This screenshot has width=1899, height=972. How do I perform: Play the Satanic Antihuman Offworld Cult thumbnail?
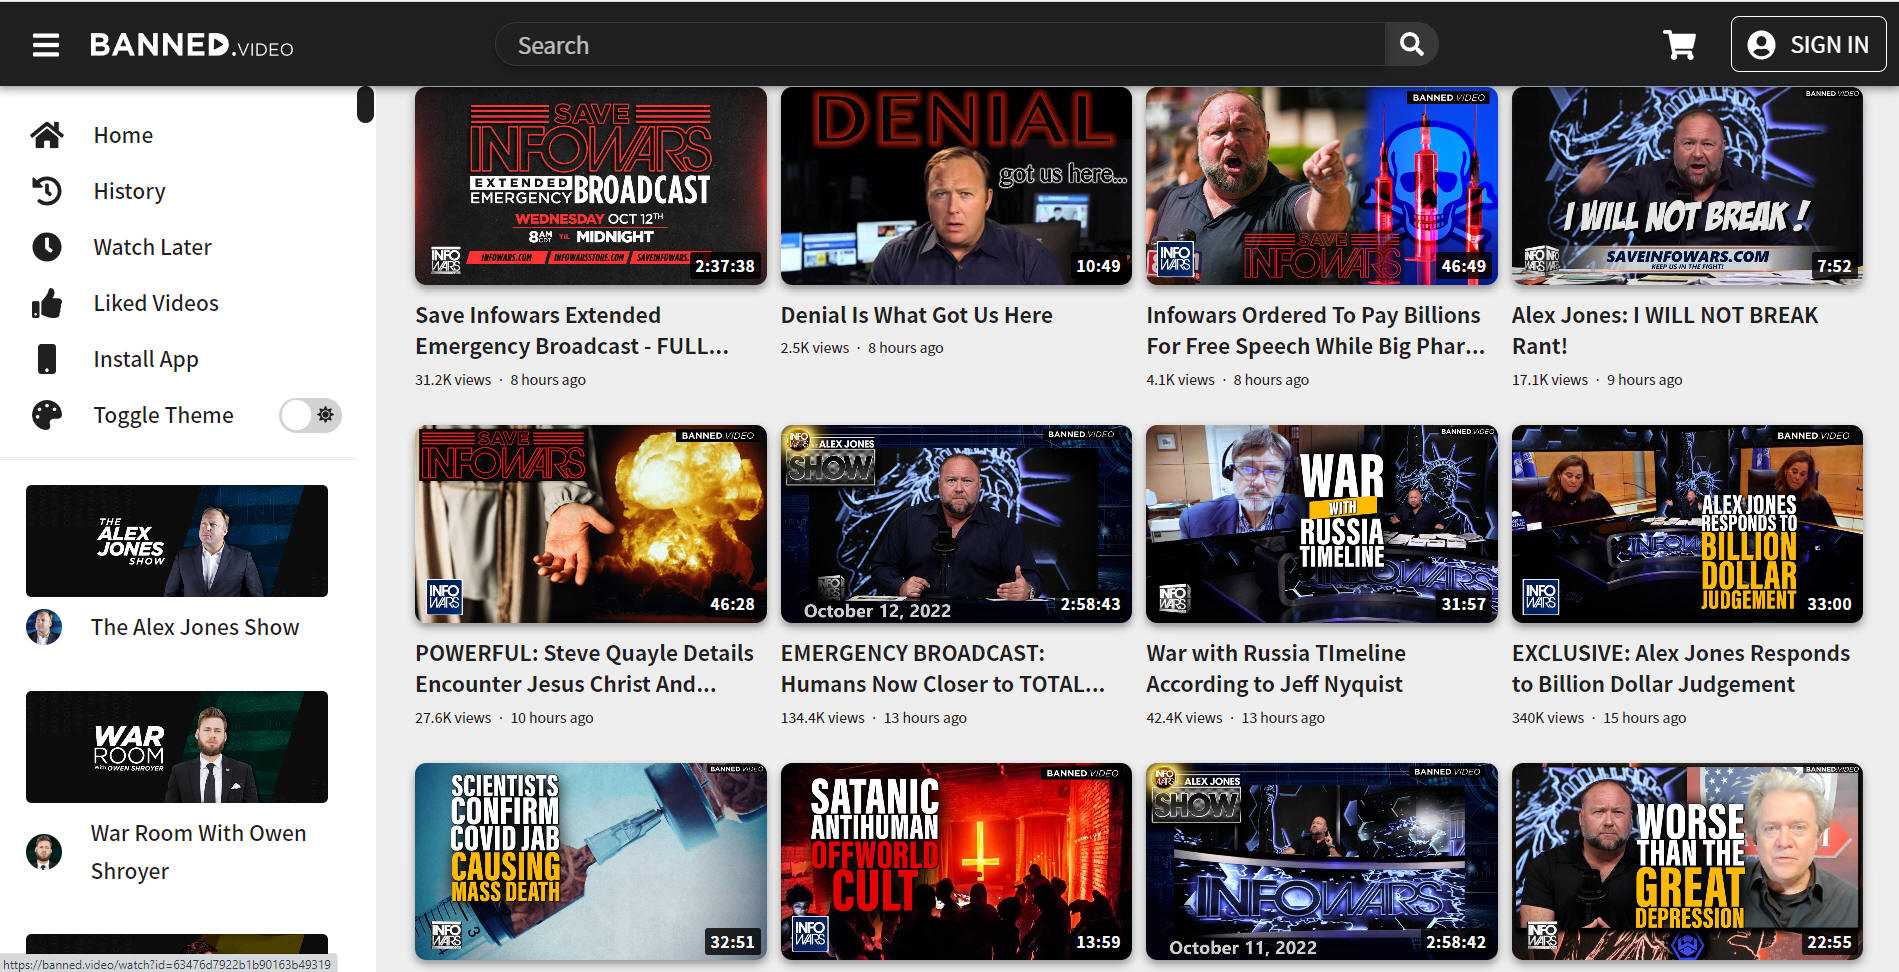tap(956, 862)
